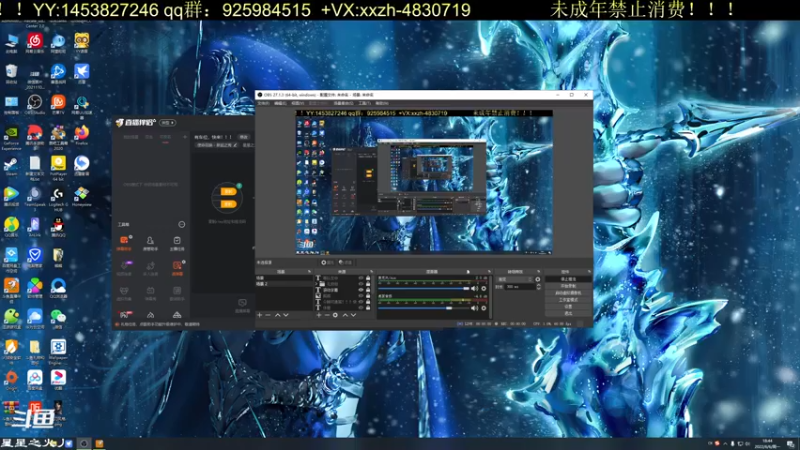Move the OBS scene down
This screenshot has height=450, width=800.
pos(286,315)
